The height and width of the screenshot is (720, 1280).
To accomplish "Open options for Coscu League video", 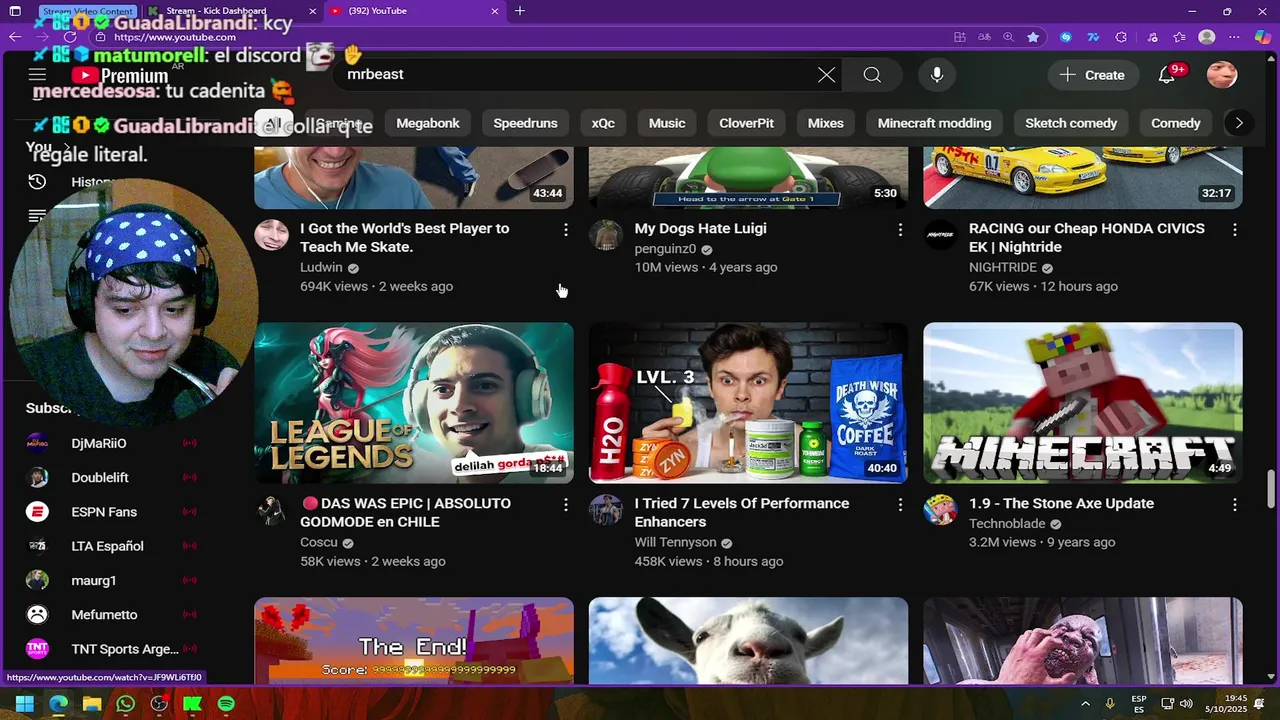I will tap(565, 505).
